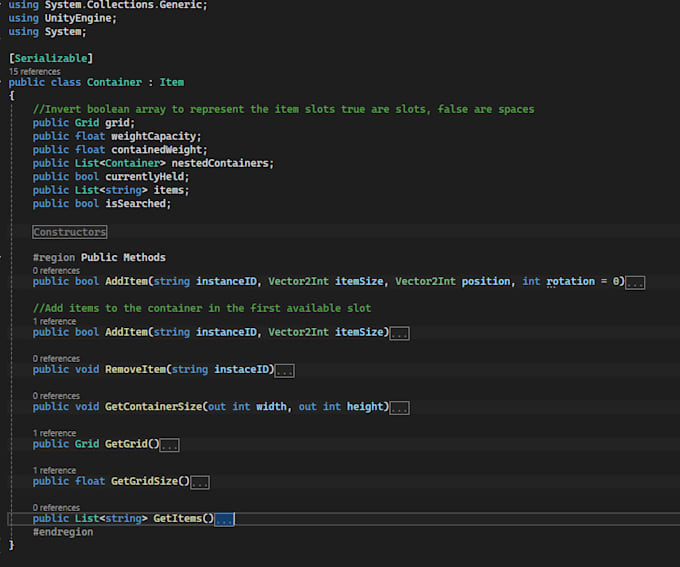Image resolution: width=680 pixels, height=567 pixels.
Task: Expand the highlighted ellipsis after GetItems()
Action: (224, 519)
